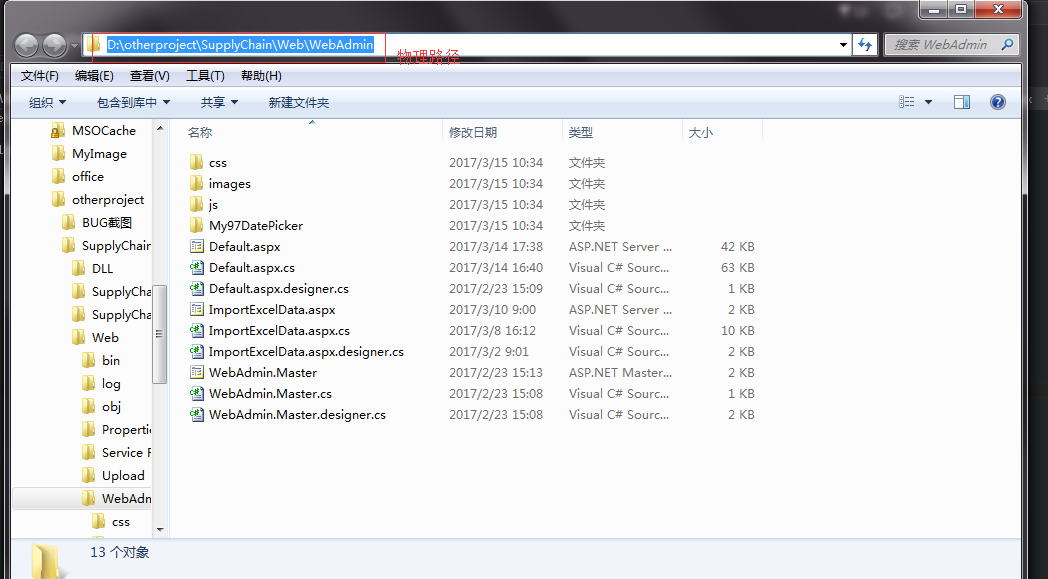Click the Back navigation arrow
Screen dimensions: 1048x579
[27, 45]
